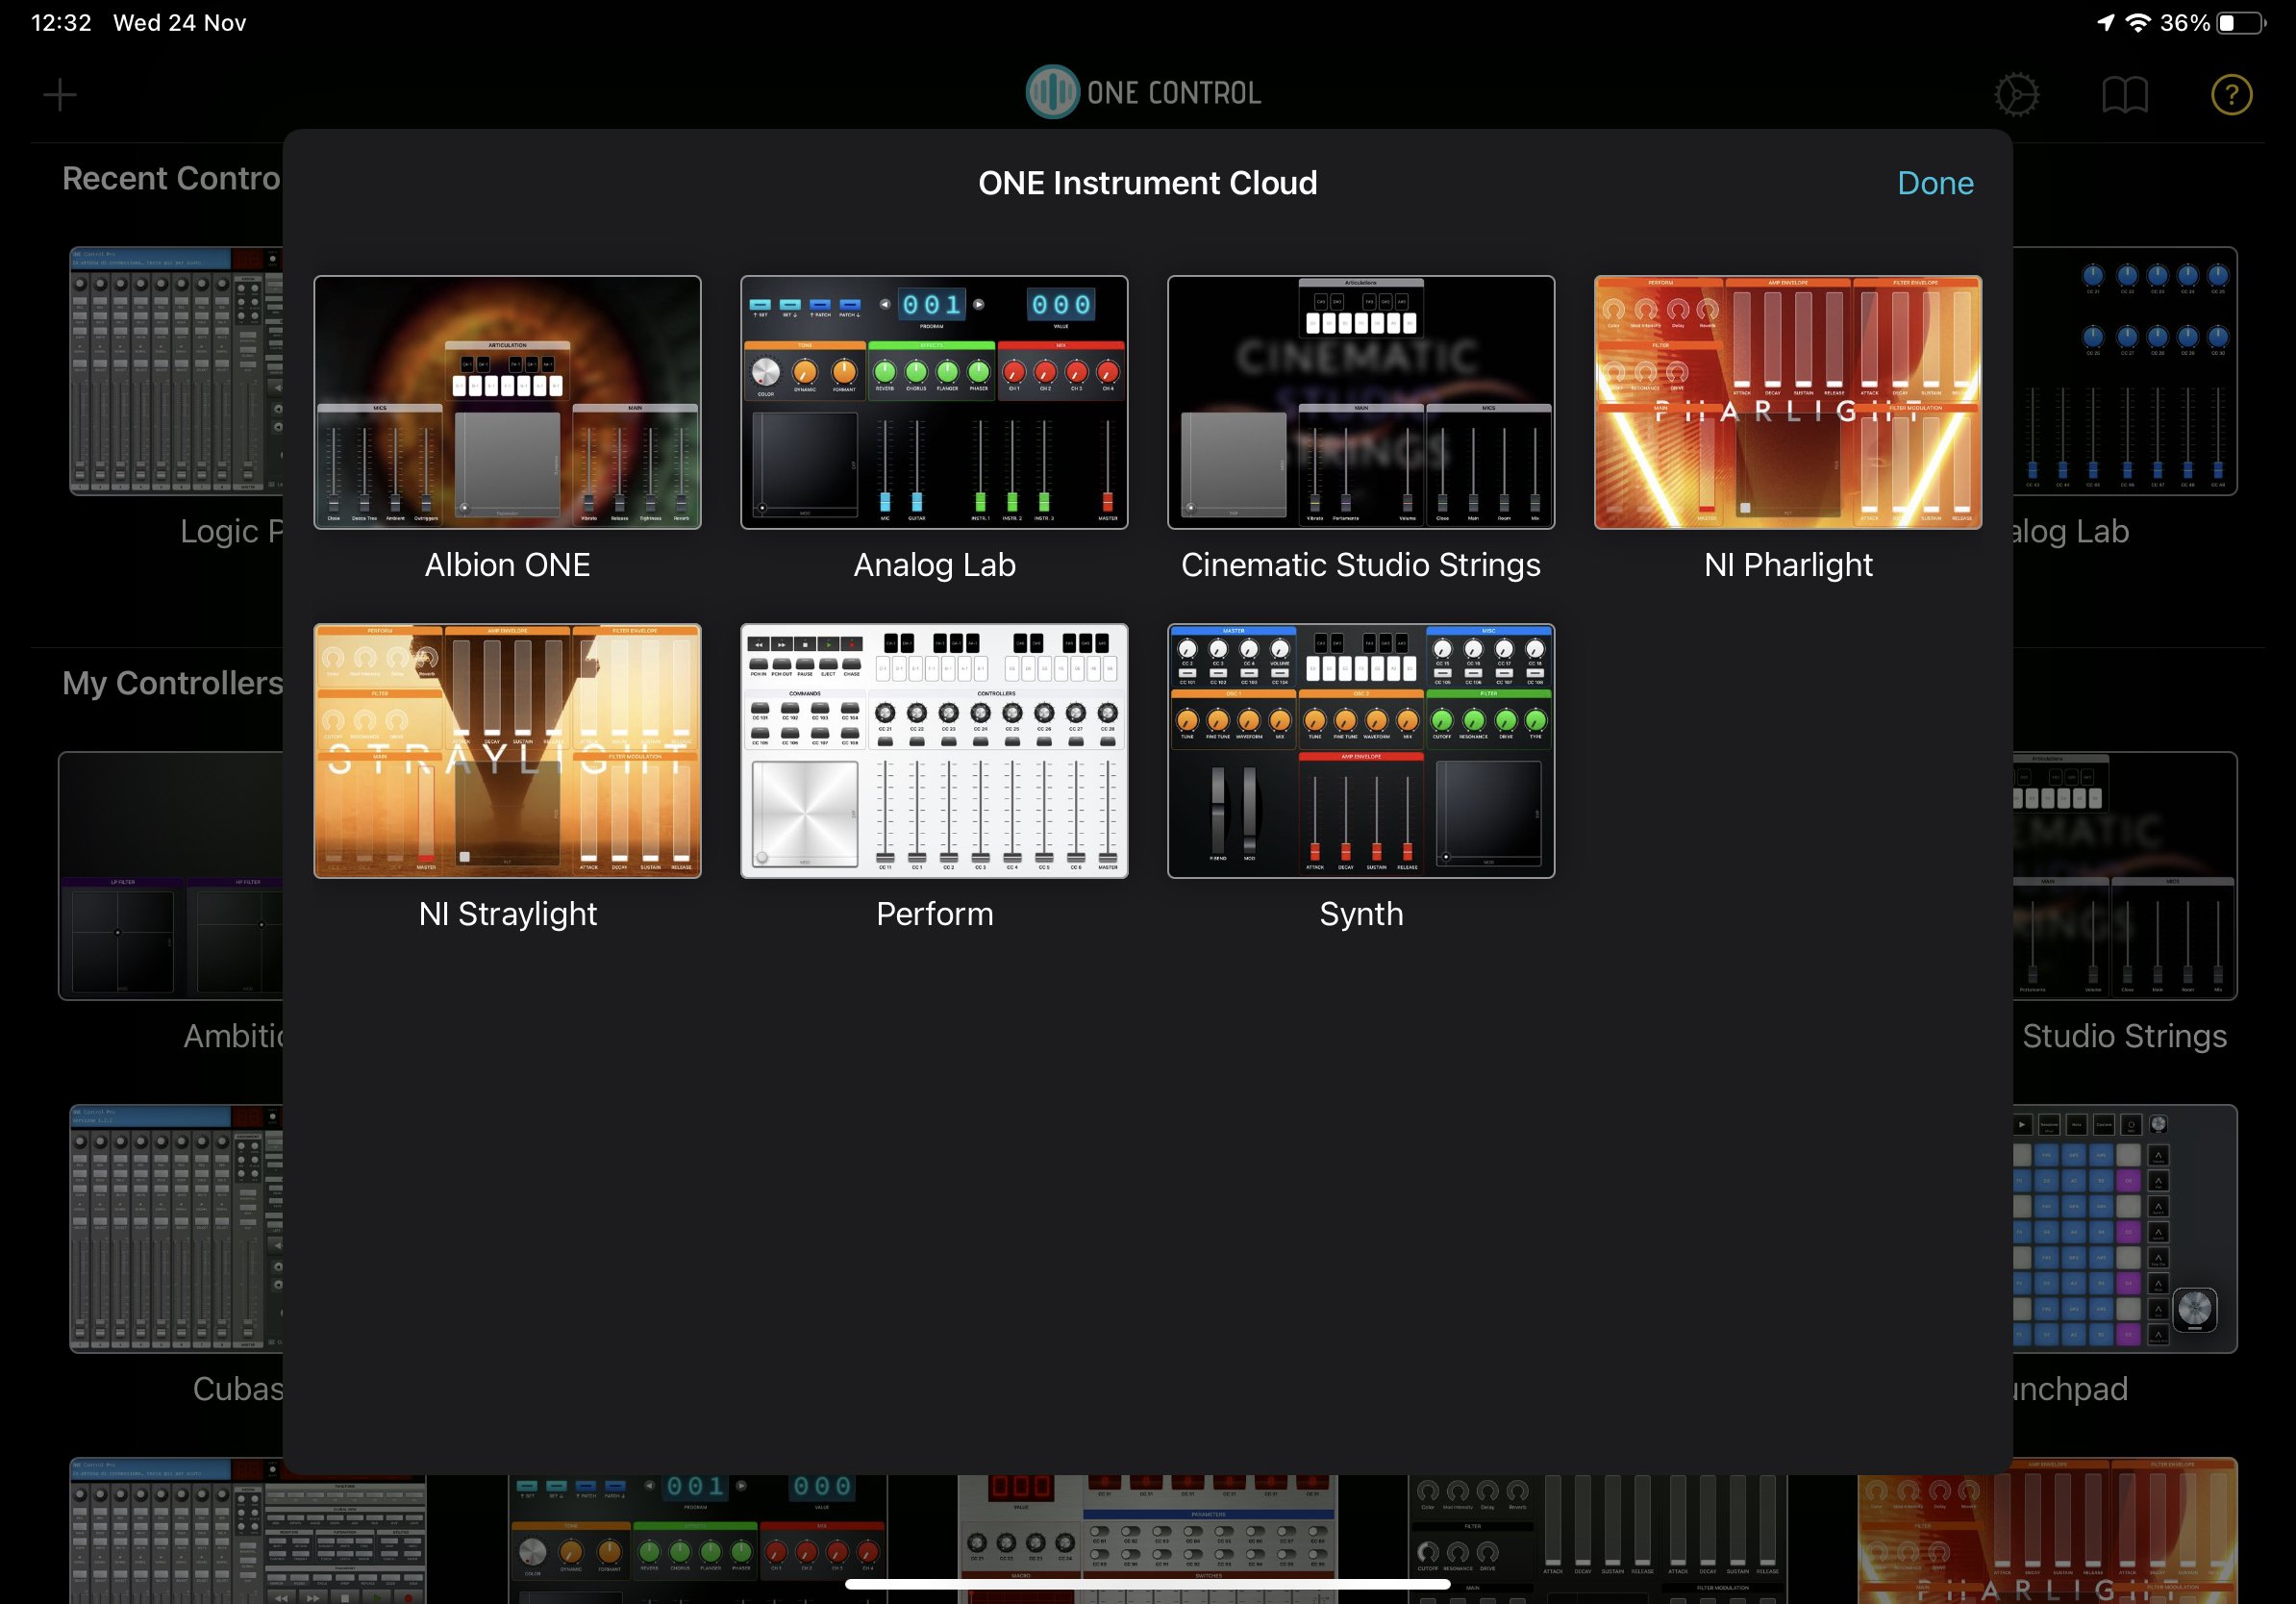
Task: Click the NI Pharlight label
Action: pos(1788,565)
